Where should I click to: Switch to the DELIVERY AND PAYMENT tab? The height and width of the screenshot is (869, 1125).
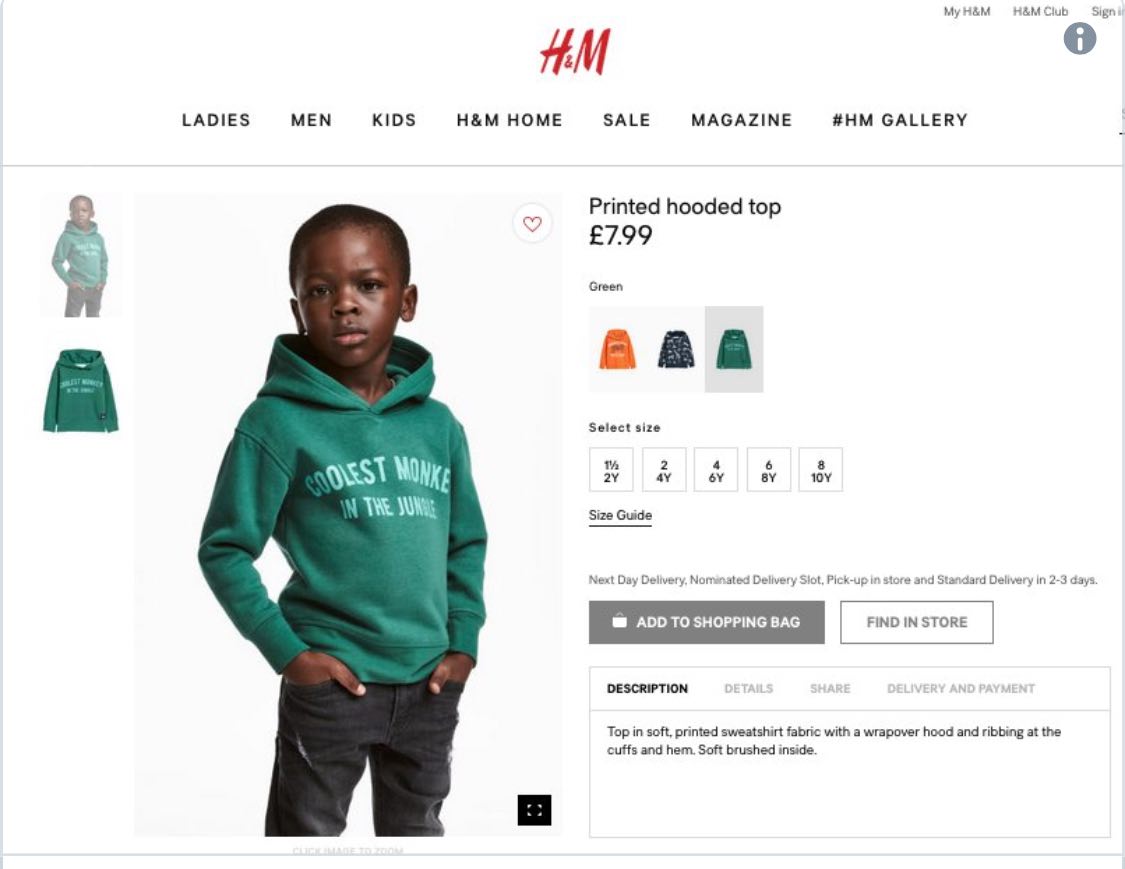coord(961,689)
